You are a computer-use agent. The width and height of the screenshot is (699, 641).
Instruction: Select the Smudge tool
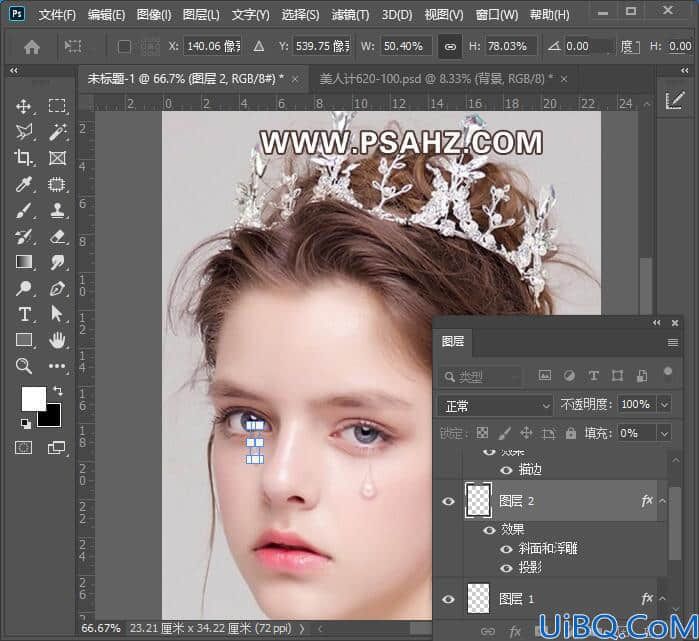click(x=58, y=262)
